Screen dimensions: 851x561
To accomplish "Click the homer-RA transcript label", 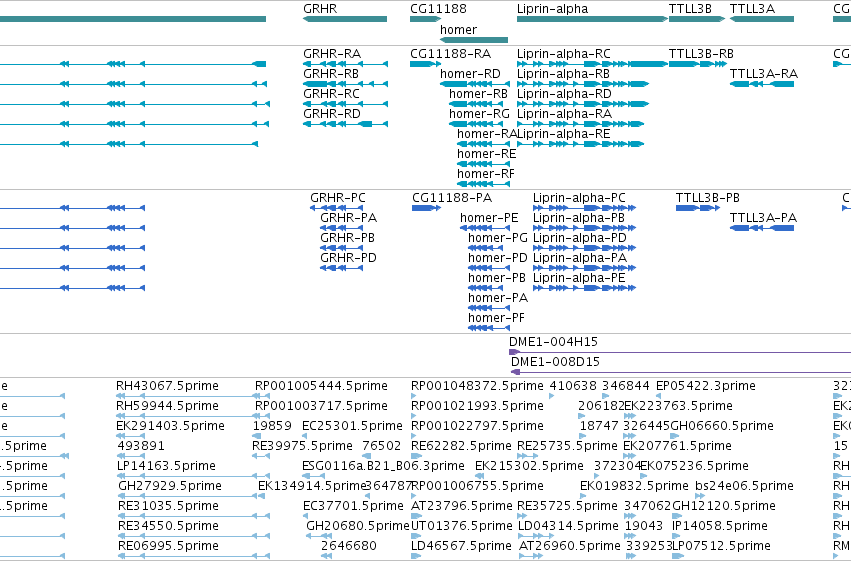I will point(487,133).
